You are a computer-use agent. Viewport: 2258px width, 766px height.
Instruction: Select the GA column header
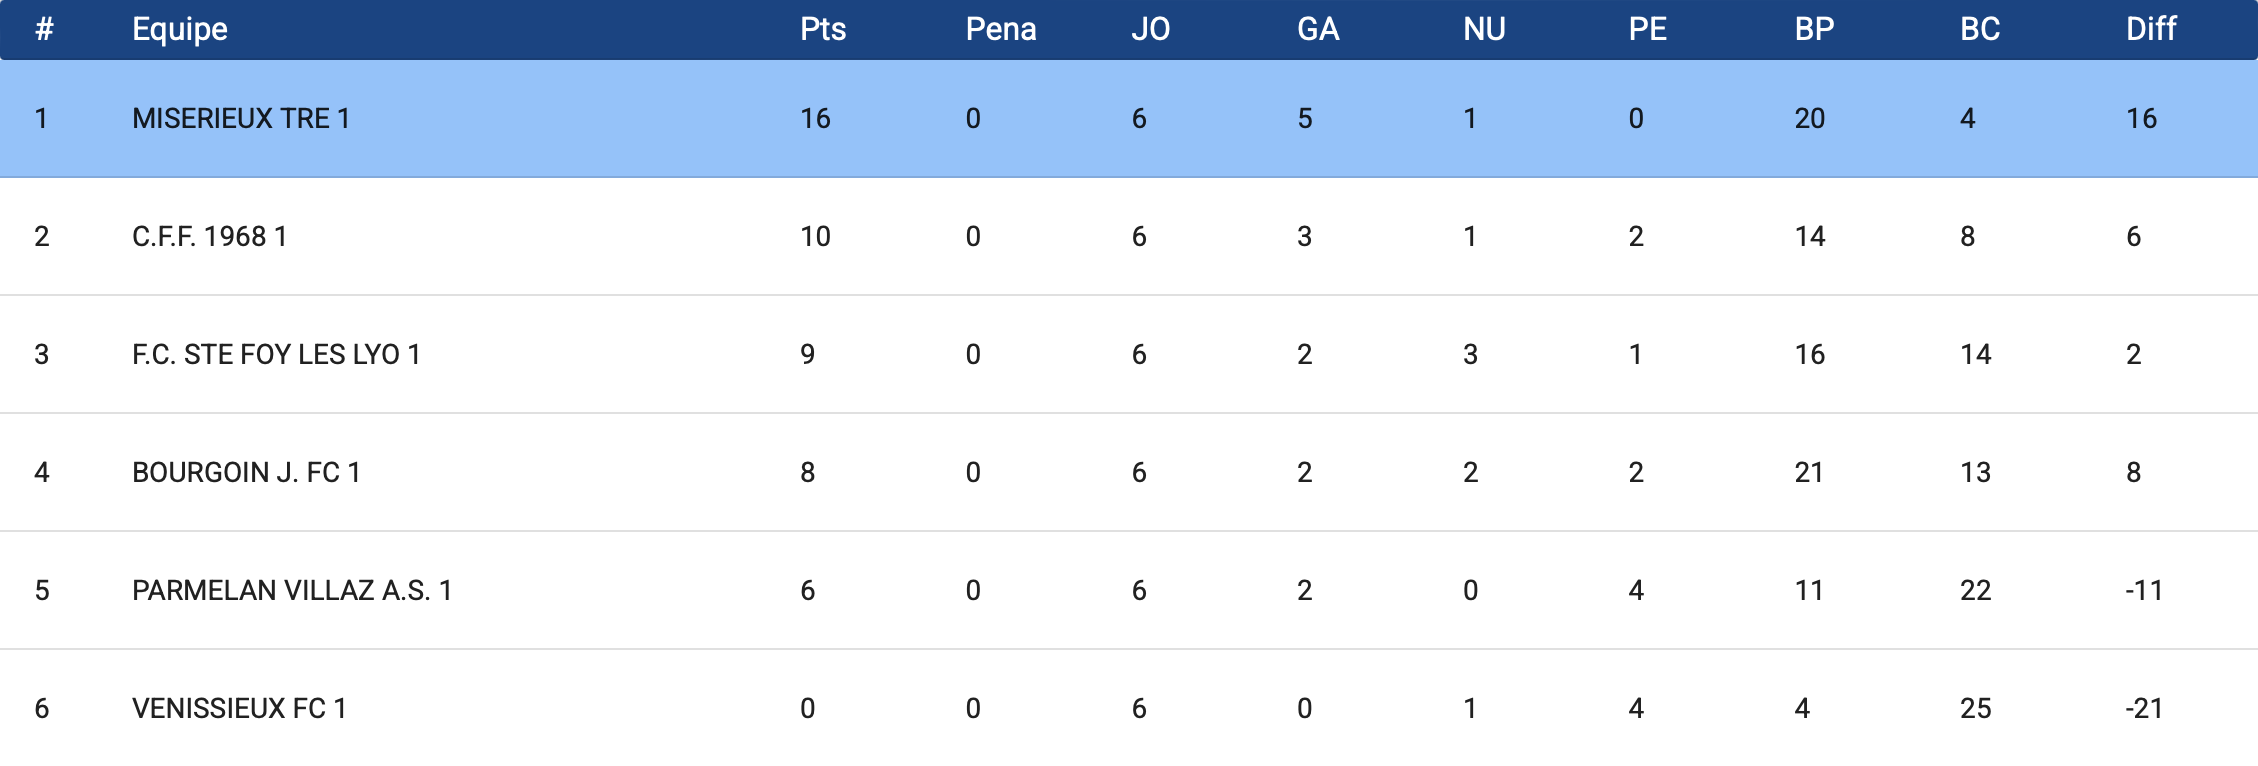1317,29
